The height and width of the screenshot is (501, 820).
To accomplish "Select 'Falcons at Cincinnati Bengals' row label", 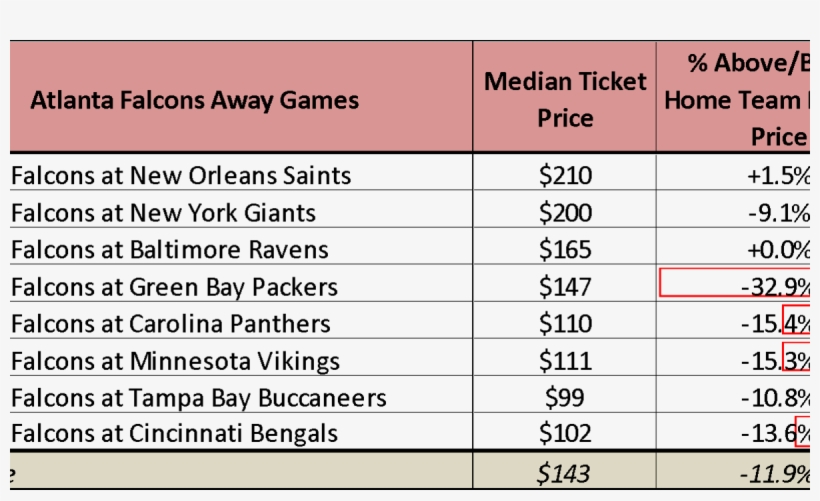I will [x=174, y=434].
